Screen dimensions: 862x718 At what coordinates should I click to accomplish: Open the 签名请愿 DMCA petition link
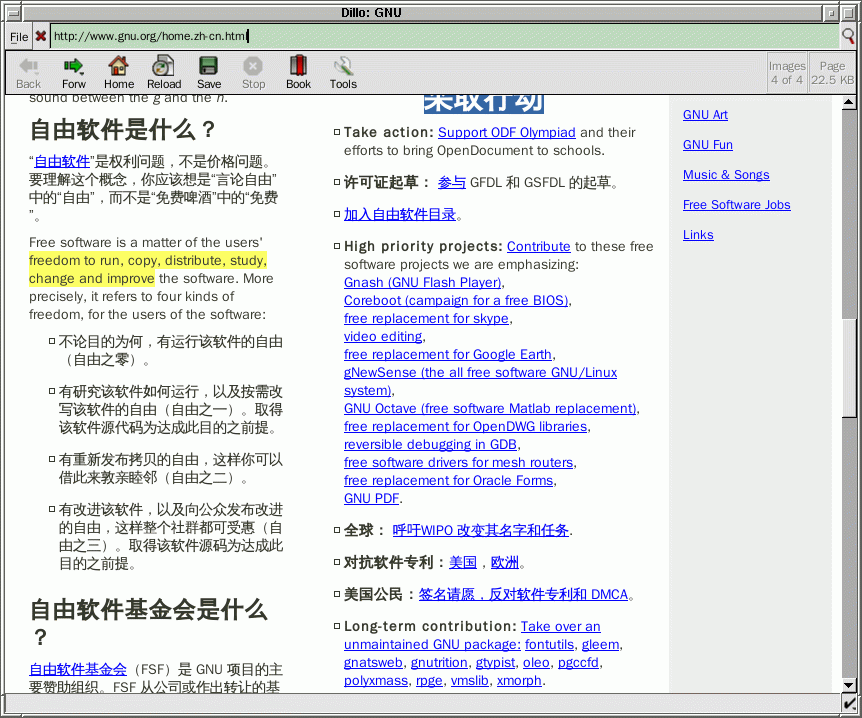click(523, 594)
